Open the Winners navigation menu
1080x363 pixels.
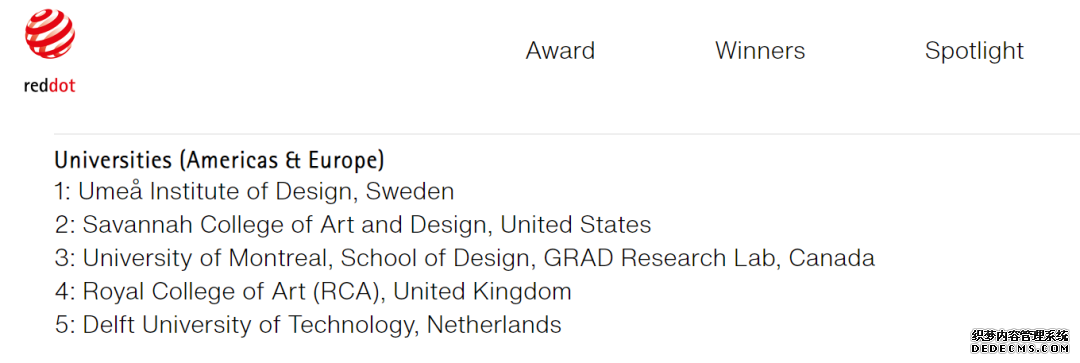tap(760, 50)
